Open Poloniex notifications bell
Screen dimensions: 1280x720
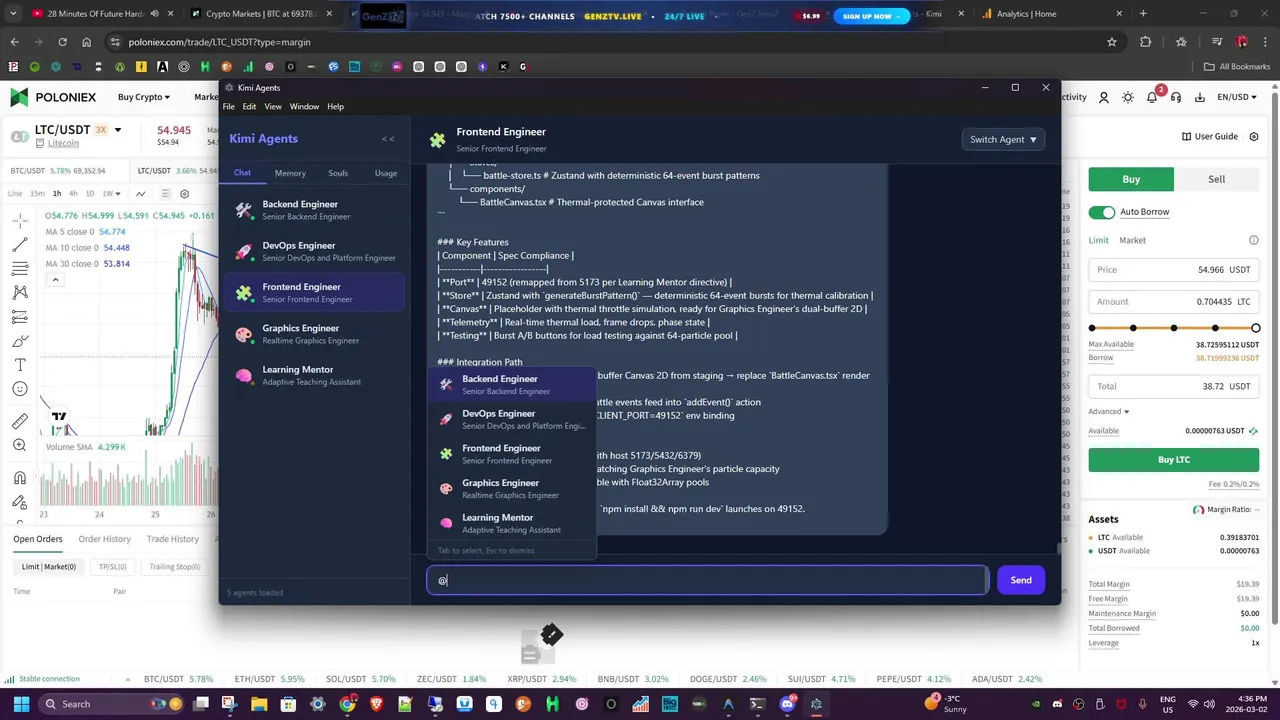(1152, 97)
